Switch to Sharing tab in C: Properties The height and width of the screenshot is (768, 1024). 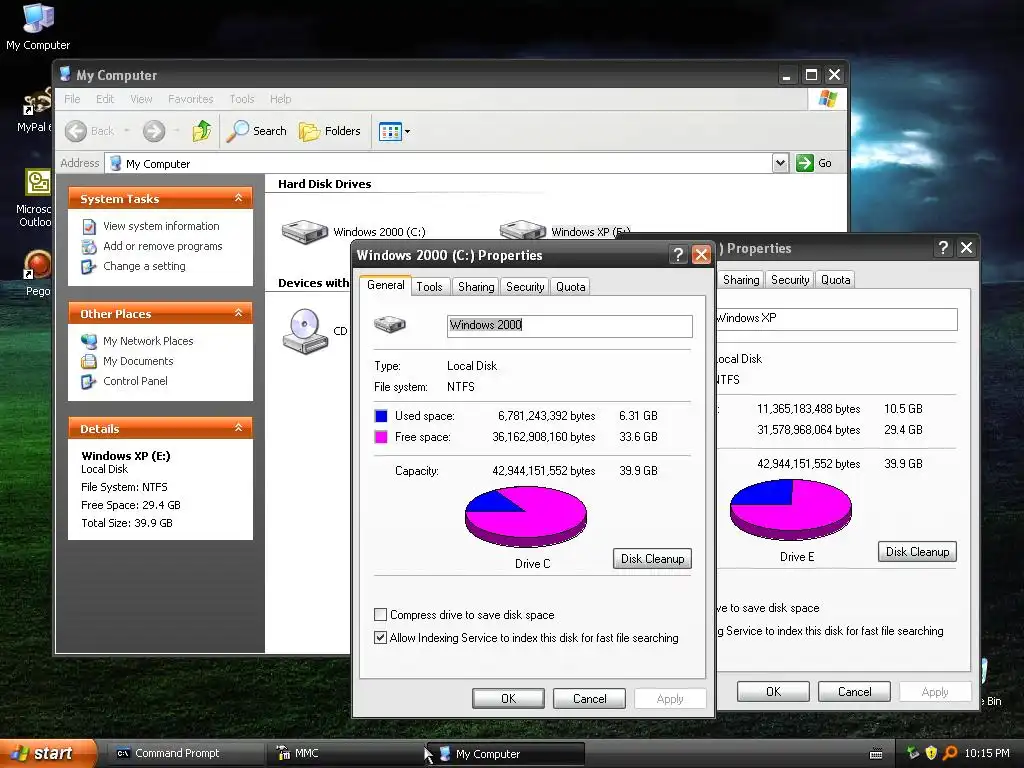476,287
